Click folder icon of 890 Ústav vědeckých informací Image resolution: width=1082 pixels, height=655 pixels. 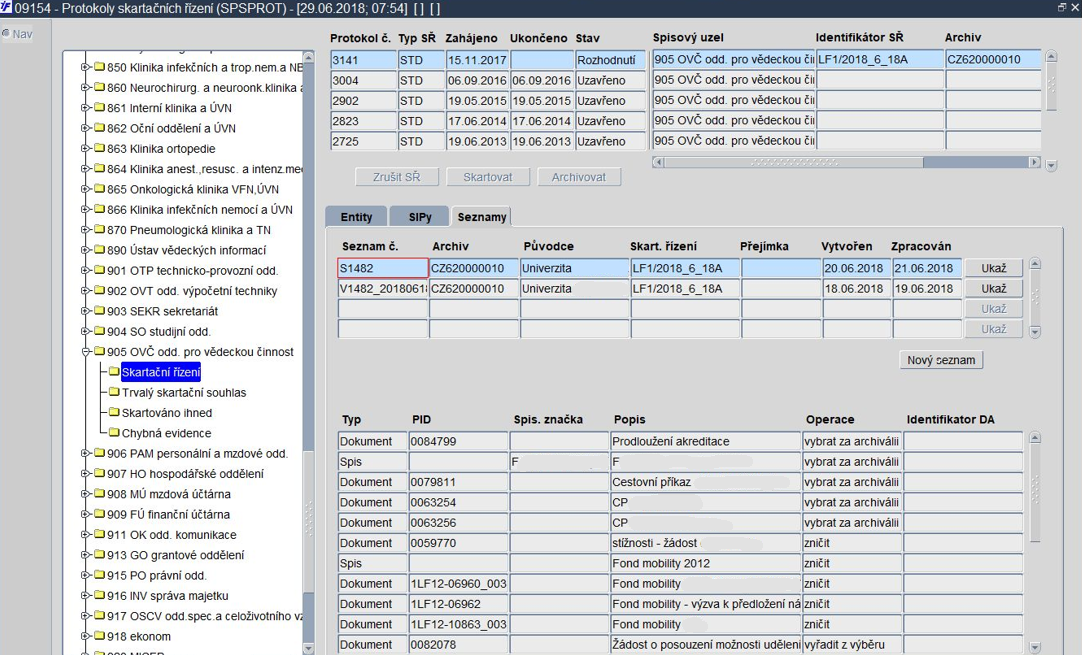99,250
